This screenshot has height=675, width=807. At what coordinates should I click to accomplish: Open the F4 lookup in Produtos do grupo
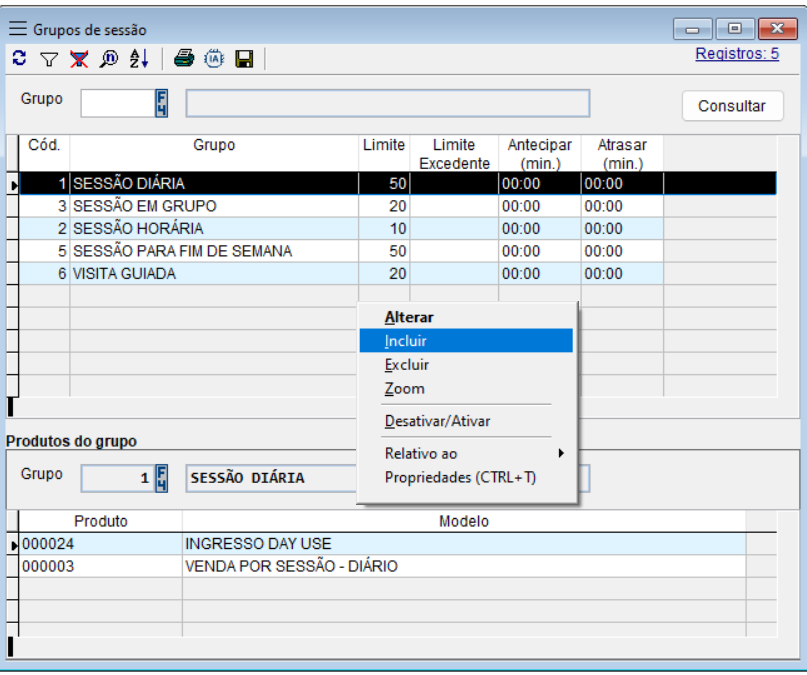(x=161, y=478)
